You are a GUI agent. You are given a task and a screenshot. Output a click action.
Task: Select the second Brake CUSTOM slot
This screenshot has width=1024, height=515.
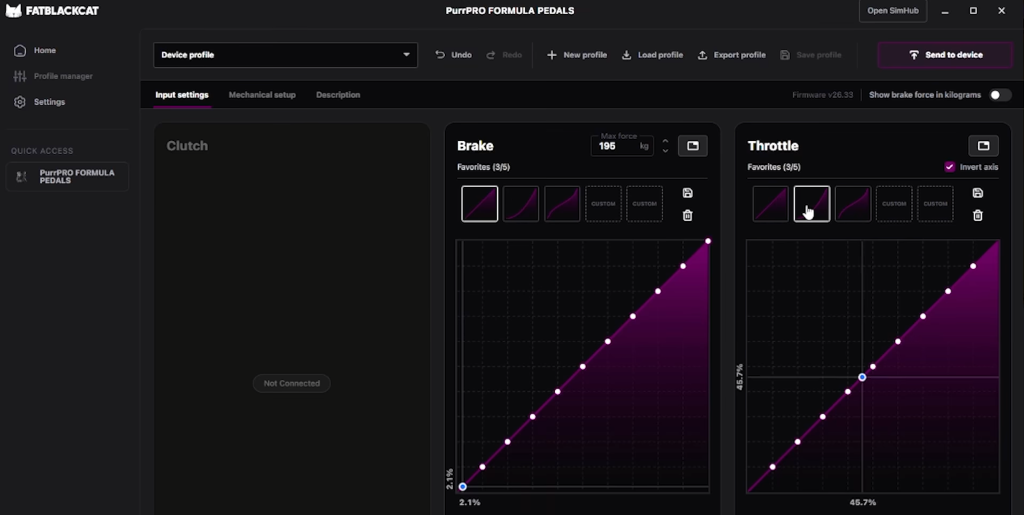tap(645, 204)
